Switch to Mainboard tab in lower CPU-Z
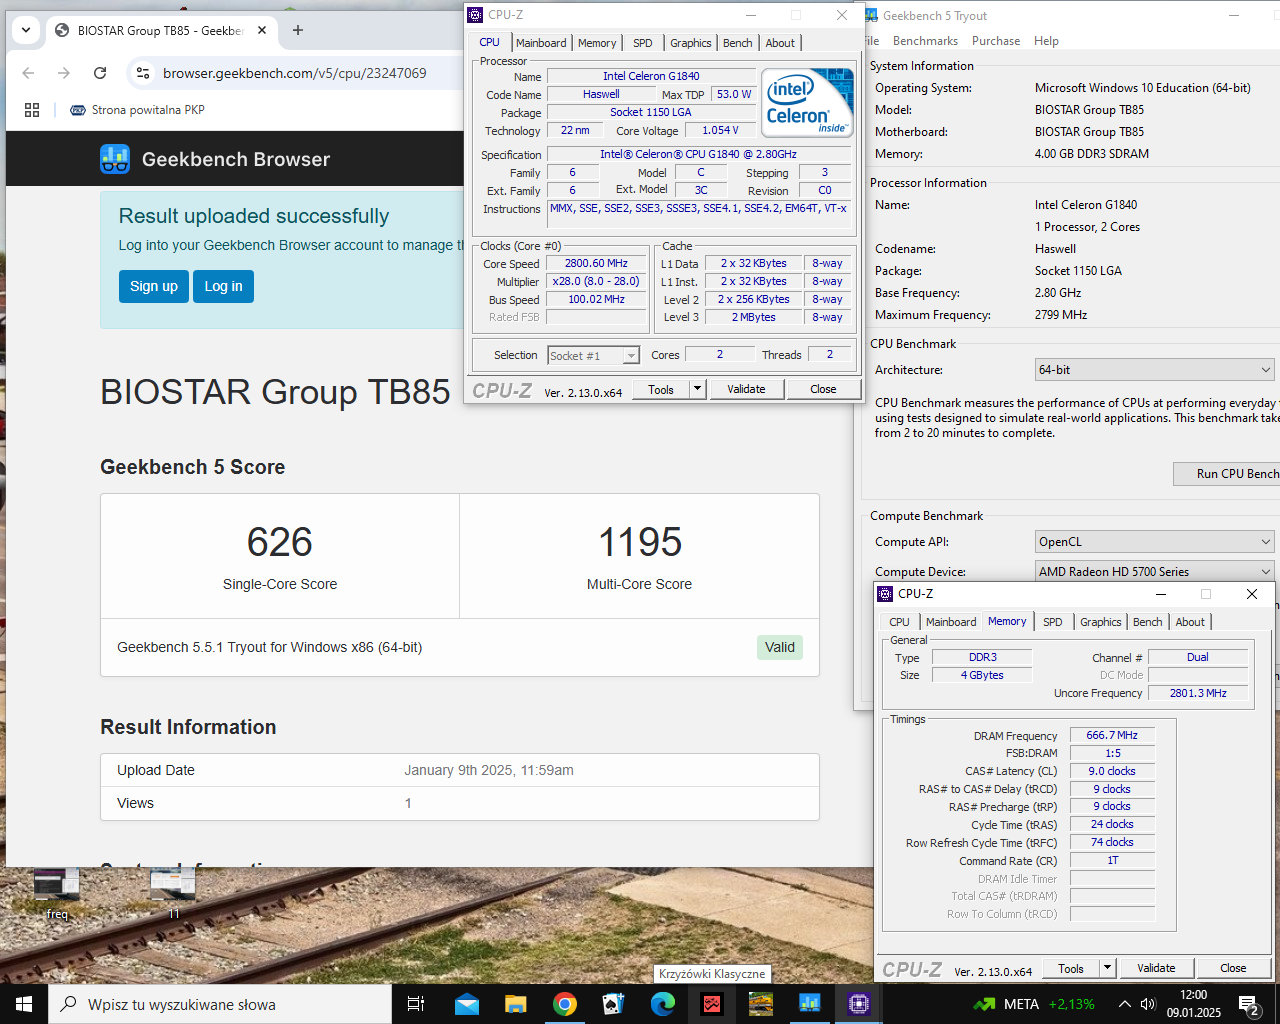The height and width of the screenshot is (1024, 1280). pyautogui.click(x=951, y=622)
